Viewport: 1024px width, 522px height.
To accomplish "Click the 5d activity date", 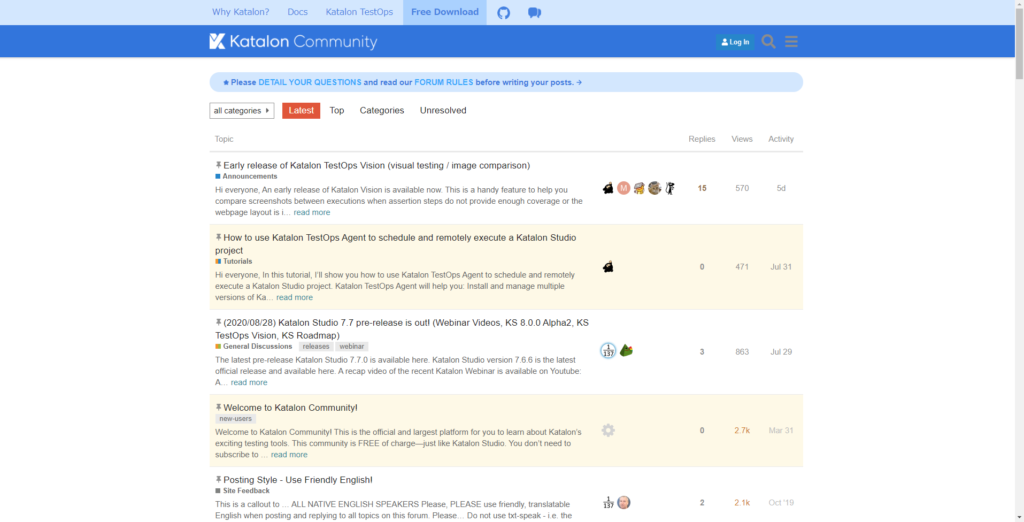I will click(x=781, y=188).
